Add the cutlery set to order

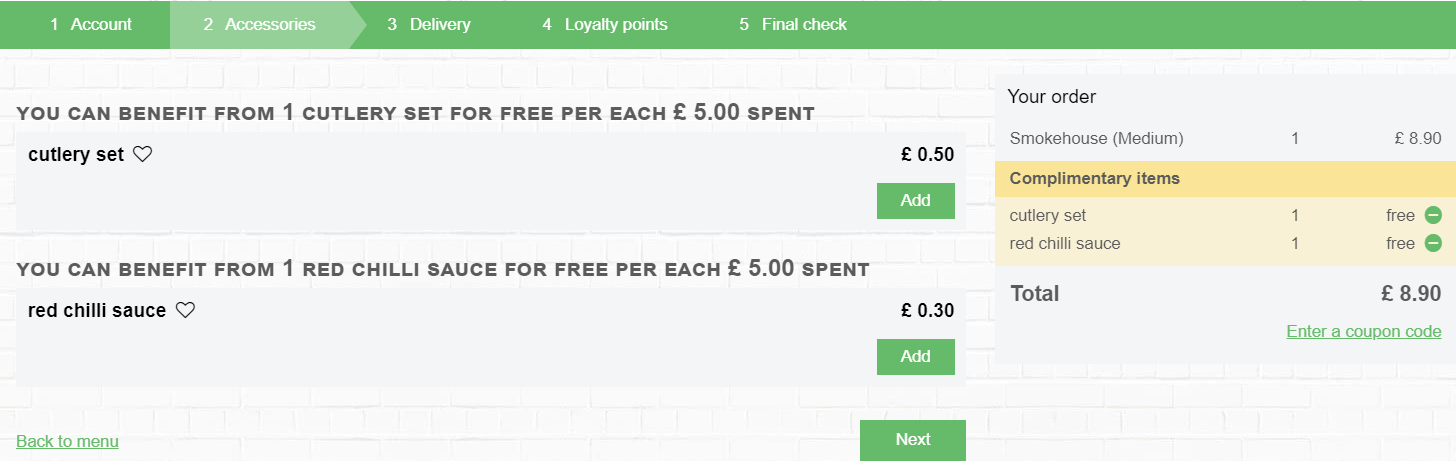coord(915,200)
